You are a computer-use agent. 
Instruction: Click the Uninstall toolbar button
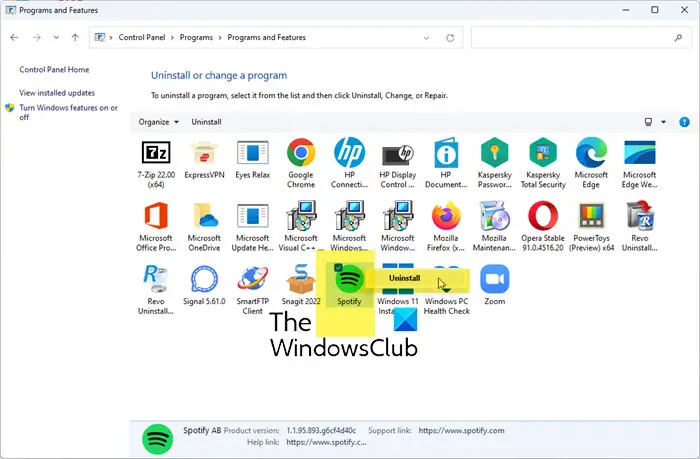[206, 122]
